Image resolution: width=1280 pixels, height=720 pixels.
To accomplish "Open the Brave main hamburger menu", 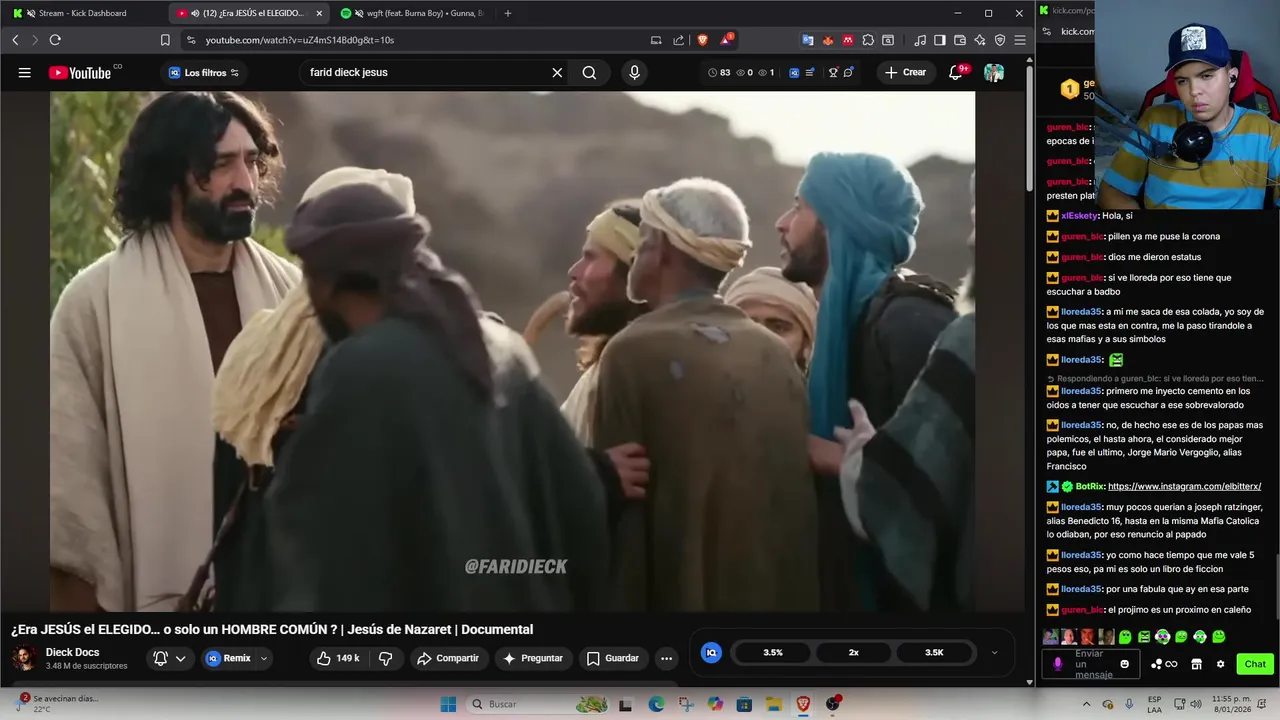I will pyautogui.click(x=1020, y=40).
